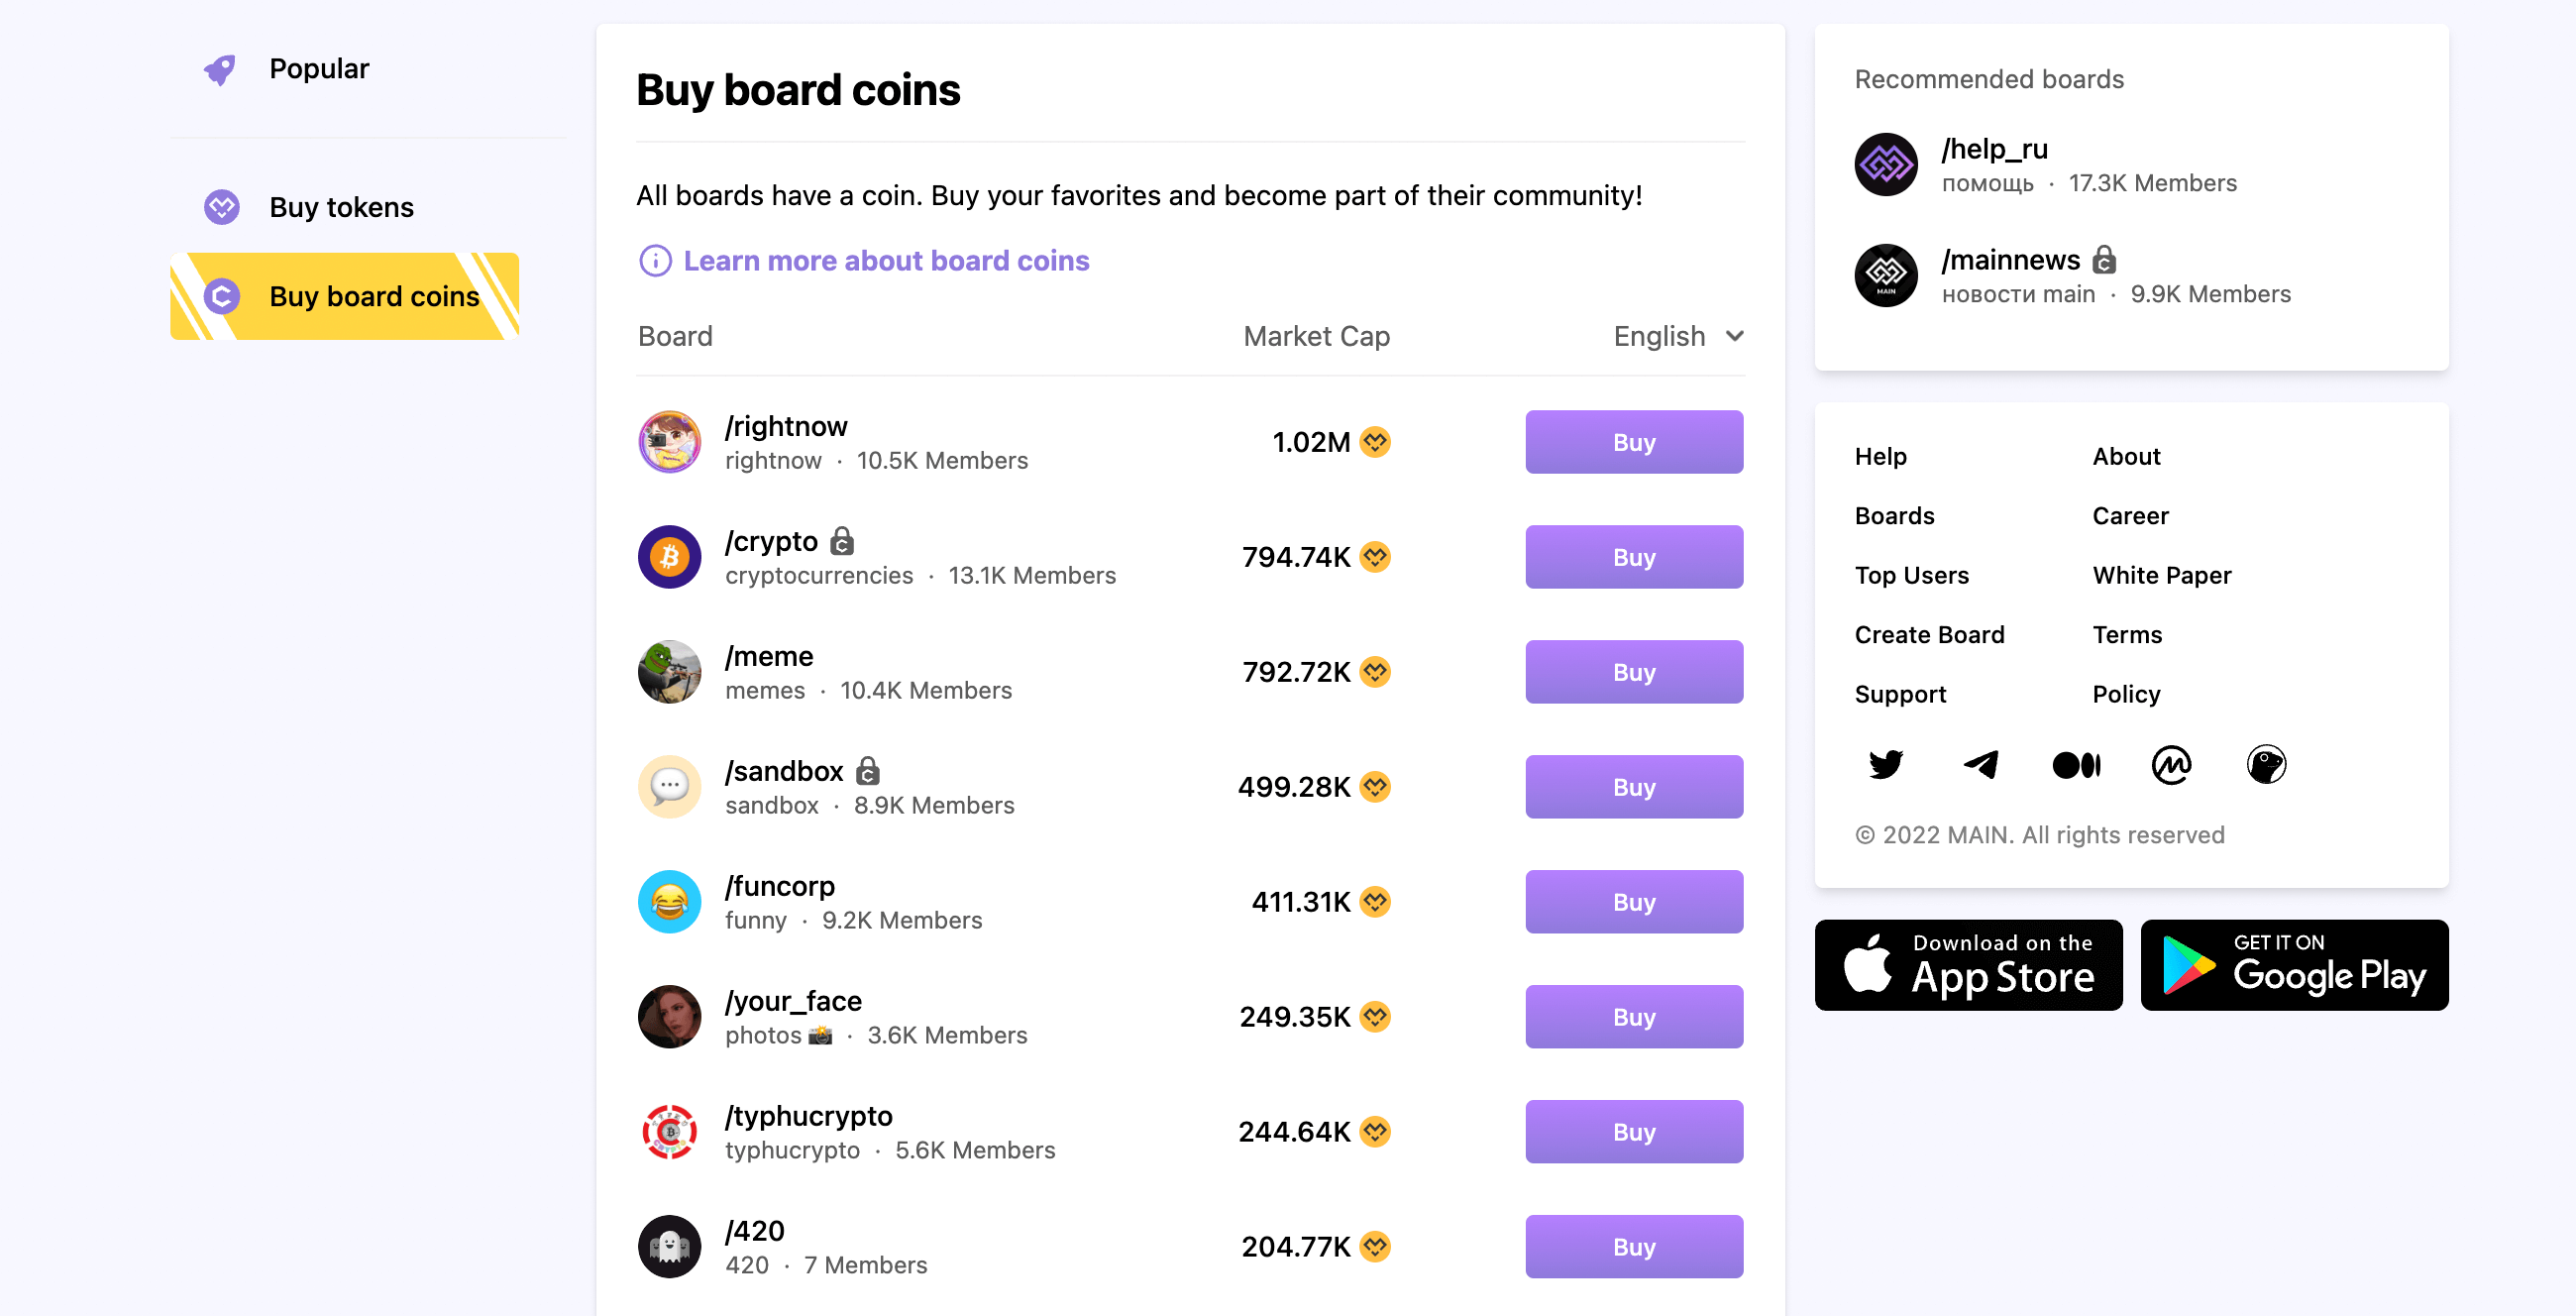Open the White Paper footer link
2576x1316 pixels.
pyautogui.click(x=2162, y=575)
